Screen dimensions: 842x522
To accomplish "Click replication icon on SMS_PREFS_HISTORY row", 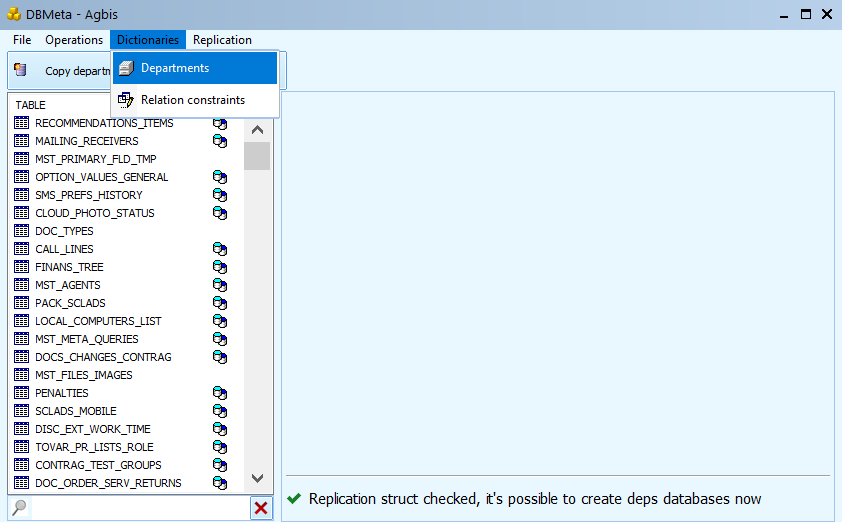I will [x=220, y=195].
